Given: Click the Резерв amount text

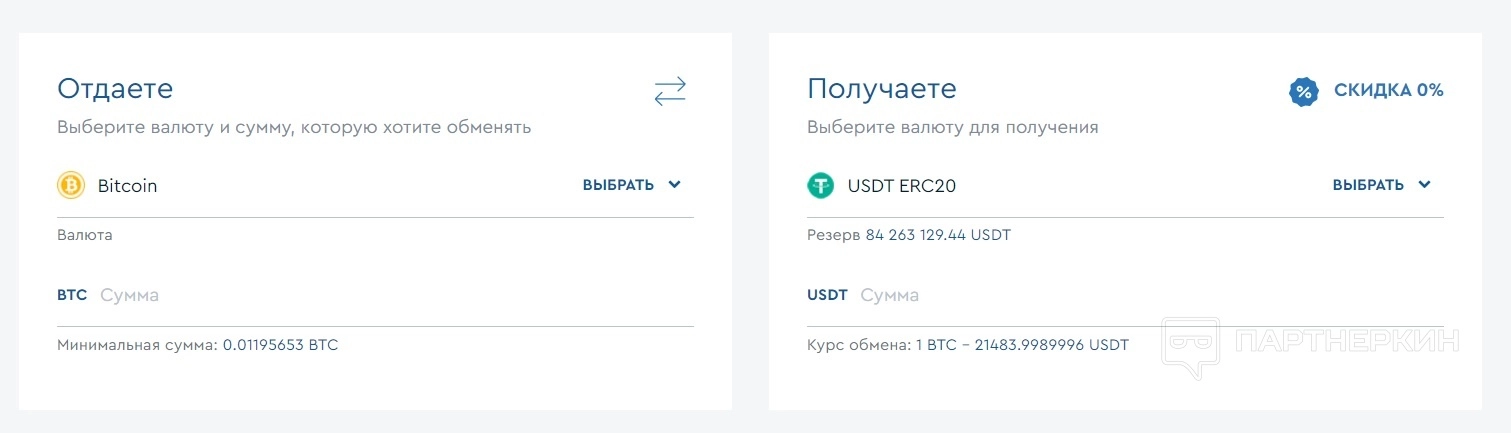Looking at the screenshot, I should coord(908,235).
